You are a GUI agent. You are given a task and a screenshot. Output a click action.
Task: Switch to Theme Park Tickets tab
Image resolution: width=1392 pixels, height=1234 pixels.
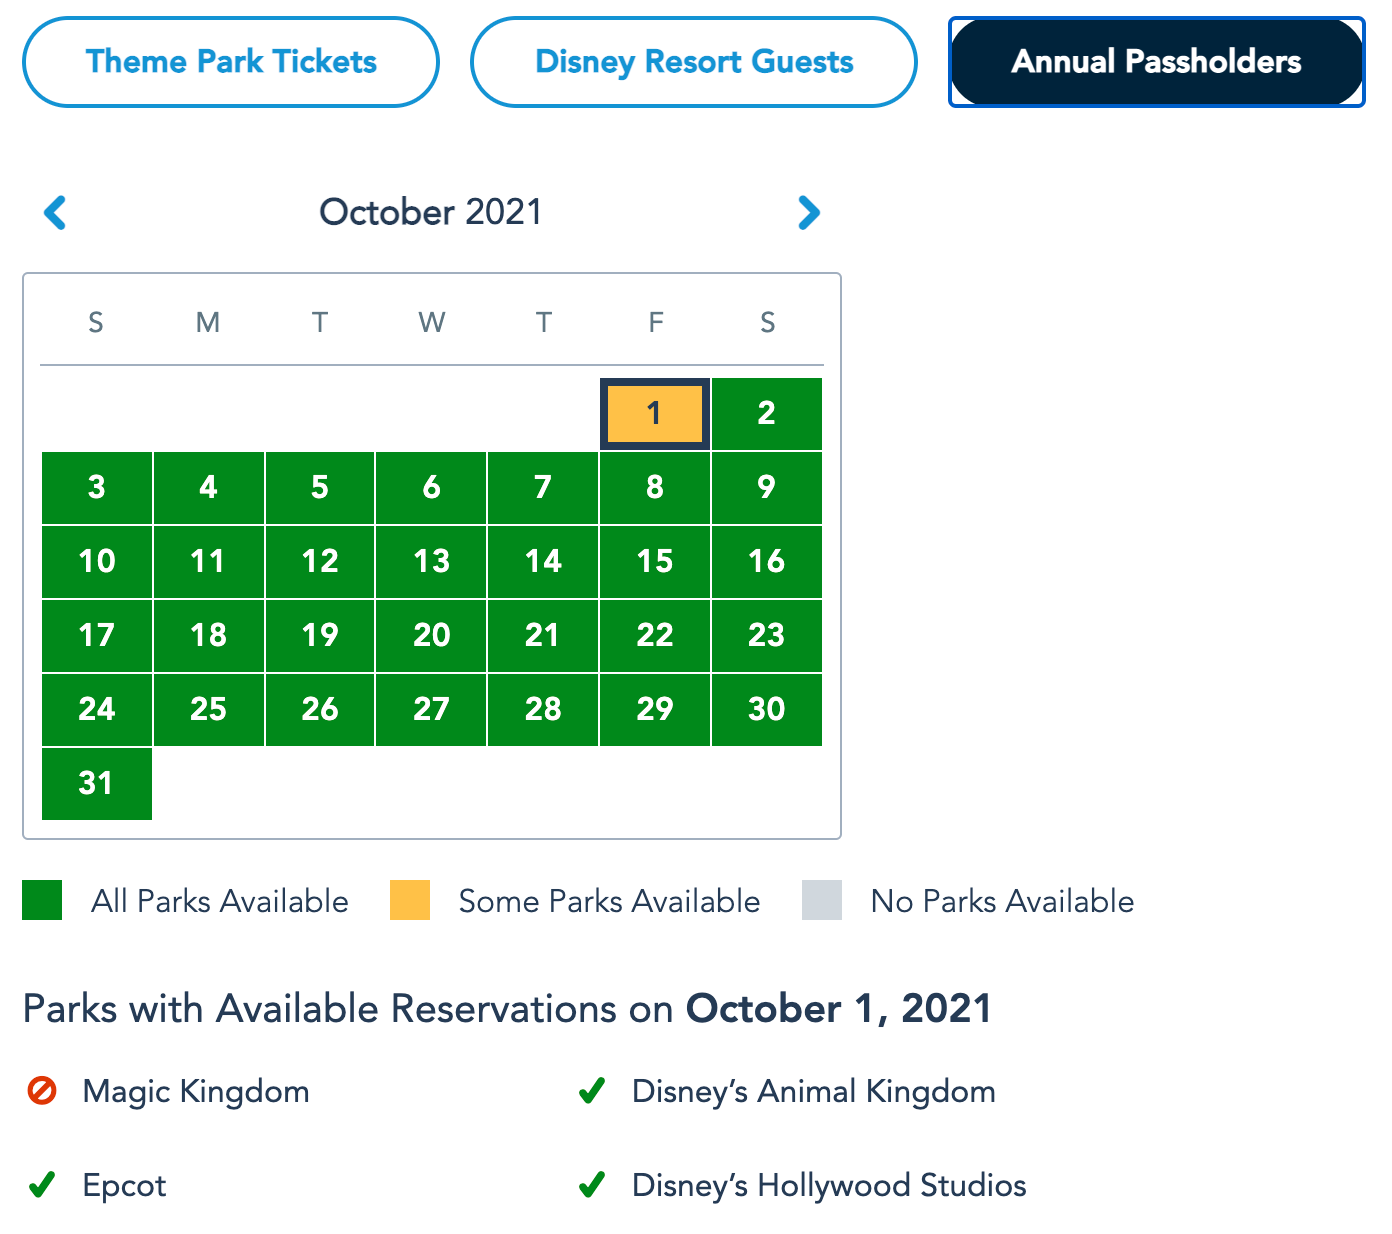click(x=231, y=62)
